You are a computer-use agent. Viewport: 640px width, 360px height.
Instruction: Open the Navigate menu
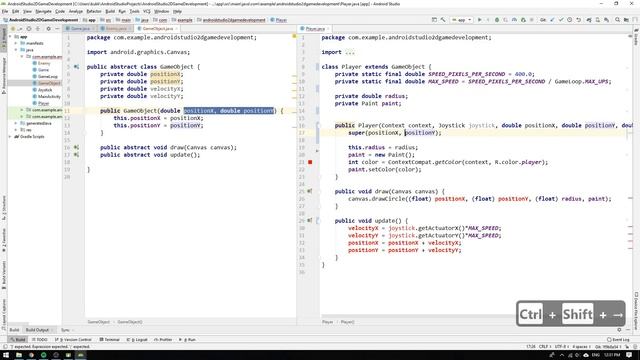click(x=43, y=11)
